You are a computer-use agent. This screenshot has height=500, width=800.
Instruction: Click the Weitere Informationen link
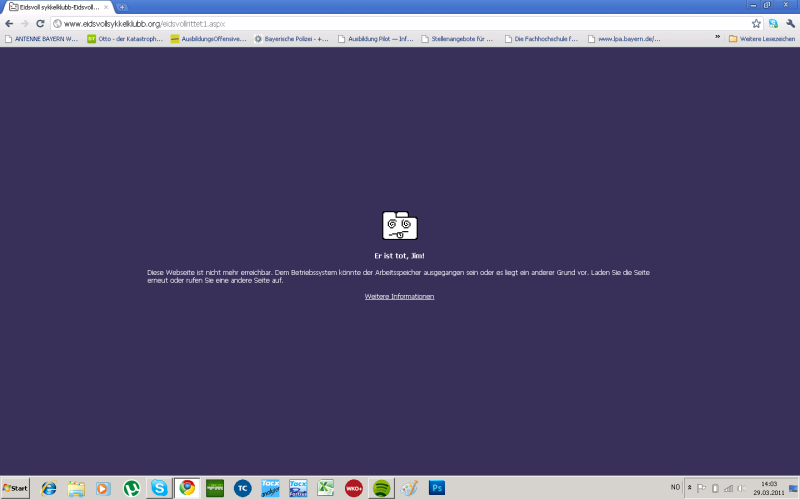click(x=399, y=297)
